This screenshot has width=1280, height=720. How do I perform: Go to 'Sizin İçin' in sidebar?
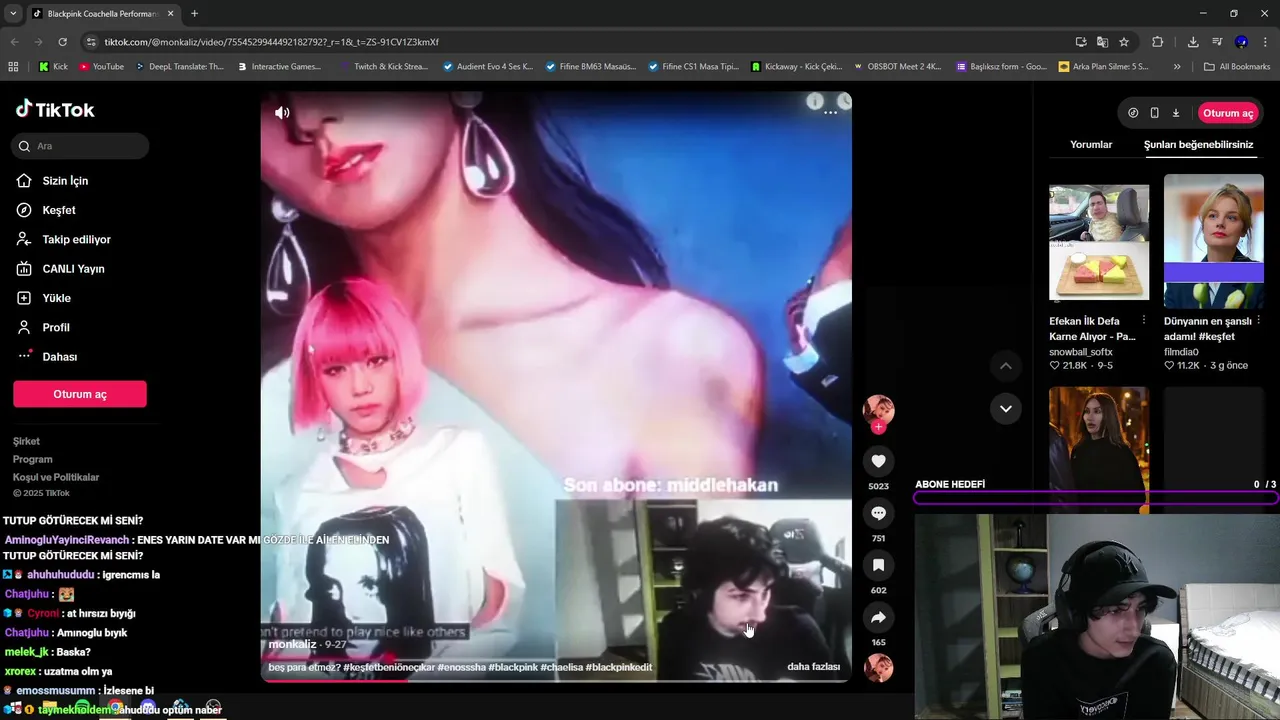pyautogui.click(x=66, y=181)
